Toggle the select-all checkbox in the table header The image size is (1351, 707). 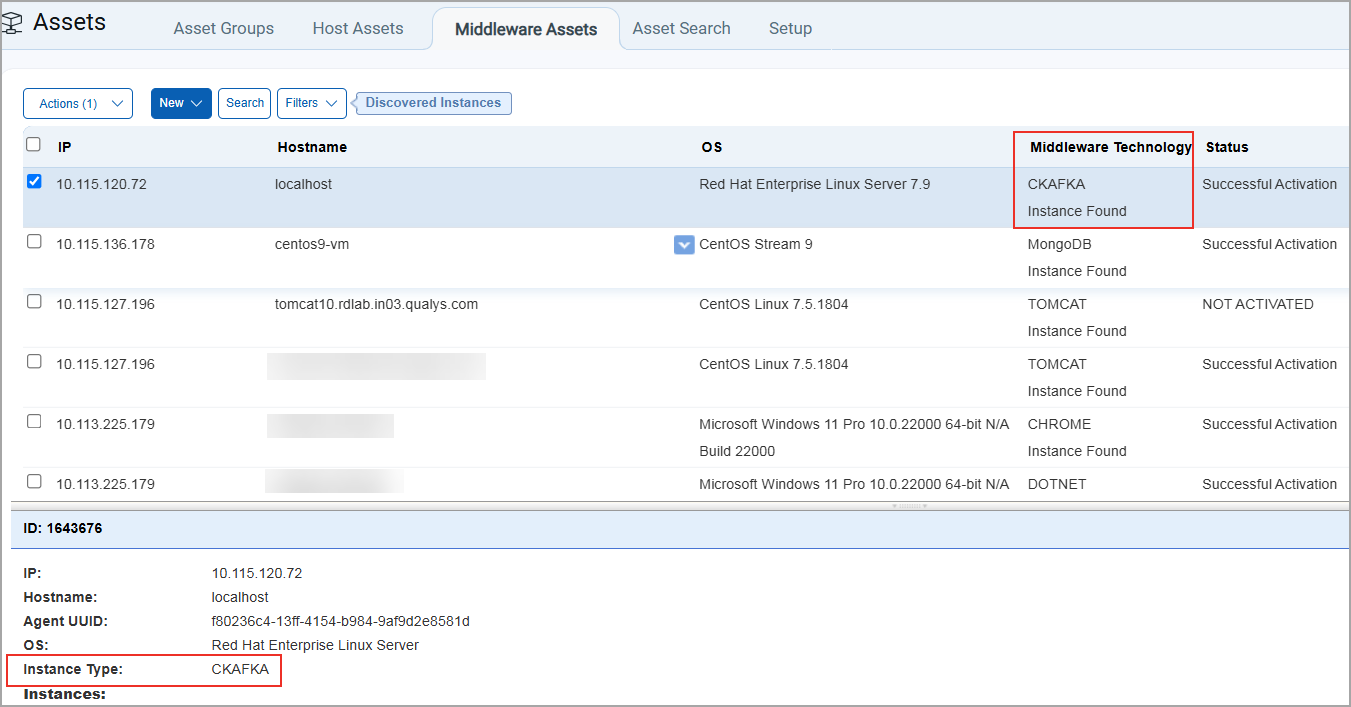(33, 143)
